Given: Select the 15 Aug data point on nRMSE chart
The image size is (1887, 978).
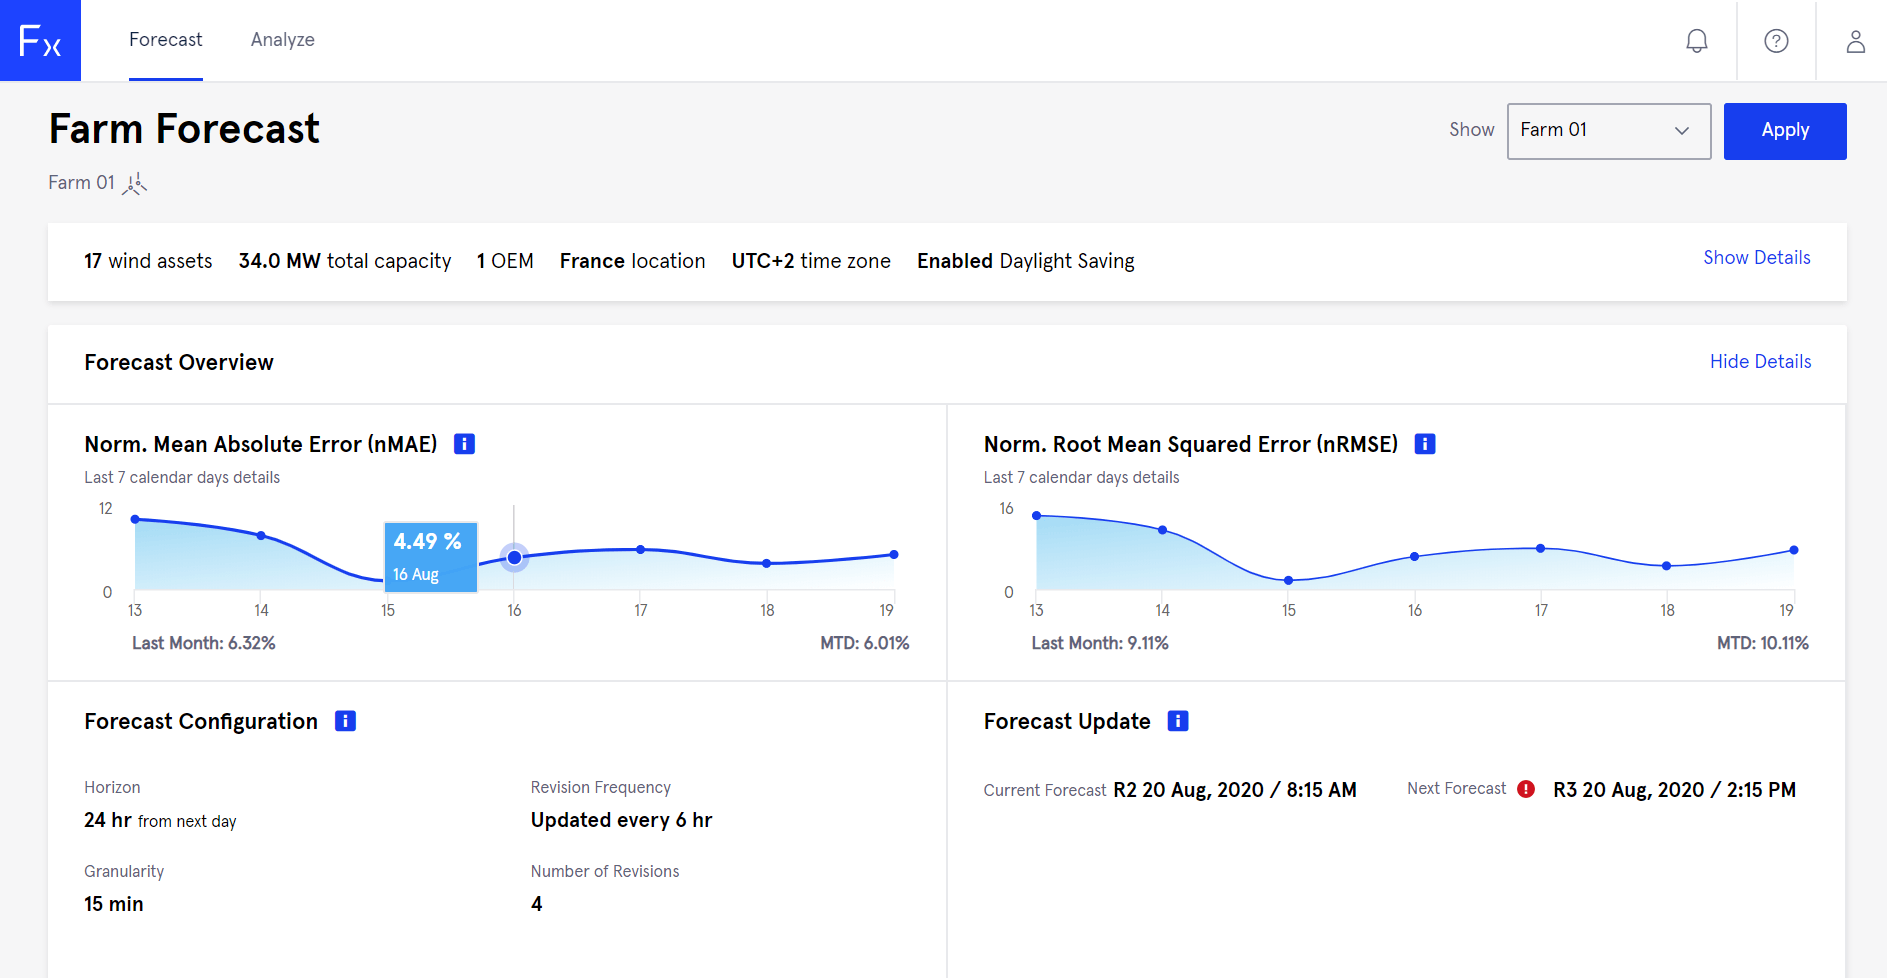Looking at the screenshot, I should (x=1288, y=579).
